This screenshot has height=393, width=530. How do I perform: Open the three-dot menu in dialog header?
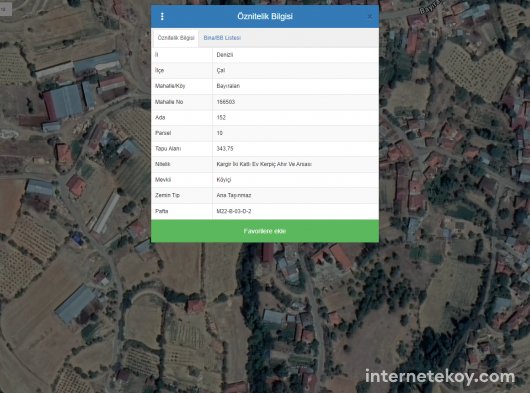click(162, 16)
